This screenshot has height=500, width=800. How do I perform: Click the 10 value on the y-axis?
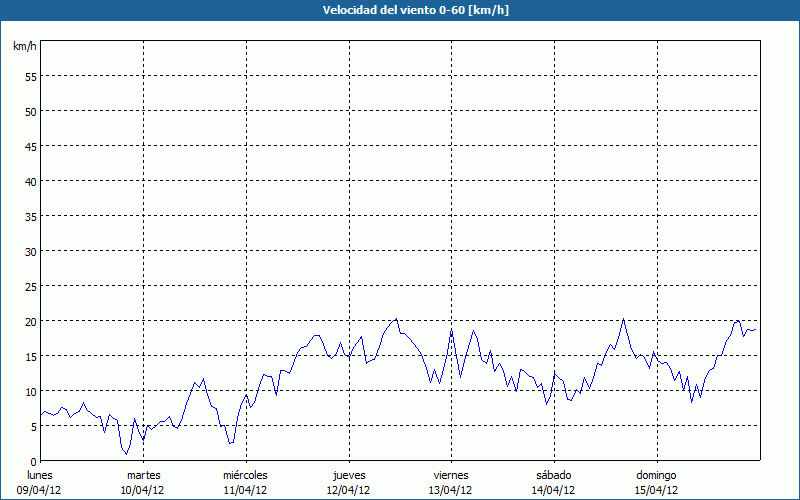(30, 392)
